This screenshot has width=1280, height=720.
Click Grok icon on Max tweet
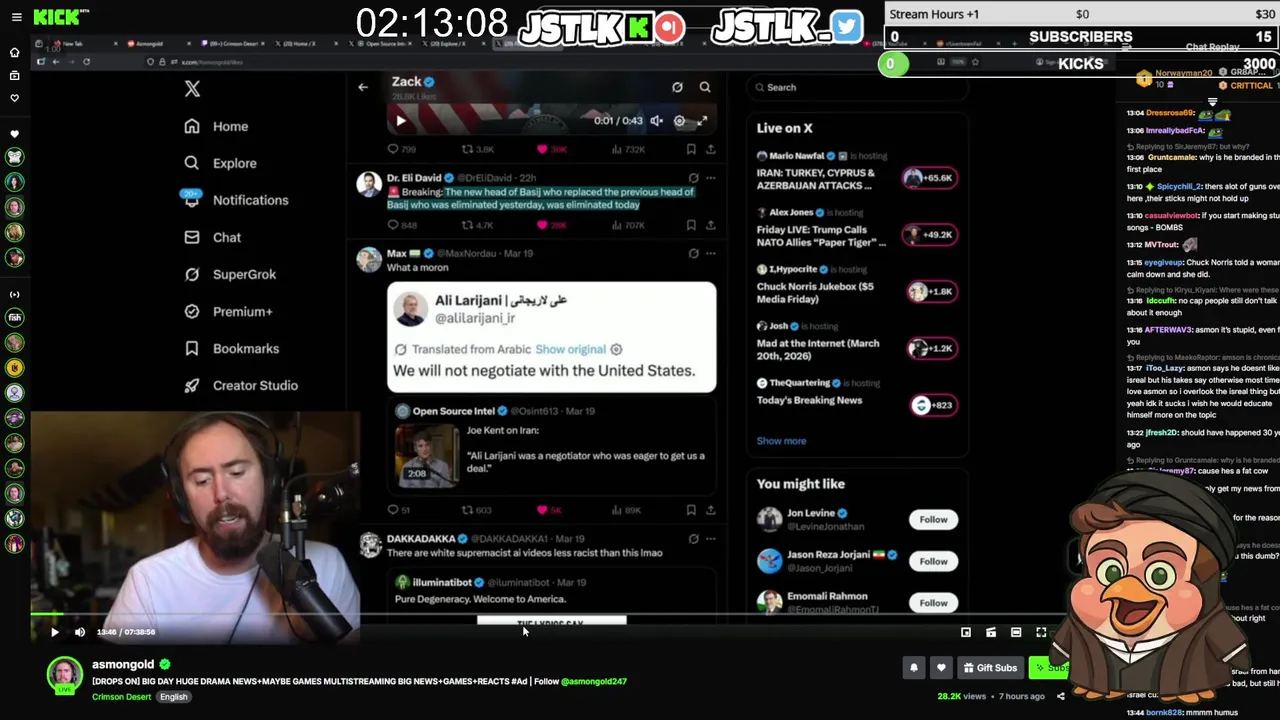click(x=693, y=253)
